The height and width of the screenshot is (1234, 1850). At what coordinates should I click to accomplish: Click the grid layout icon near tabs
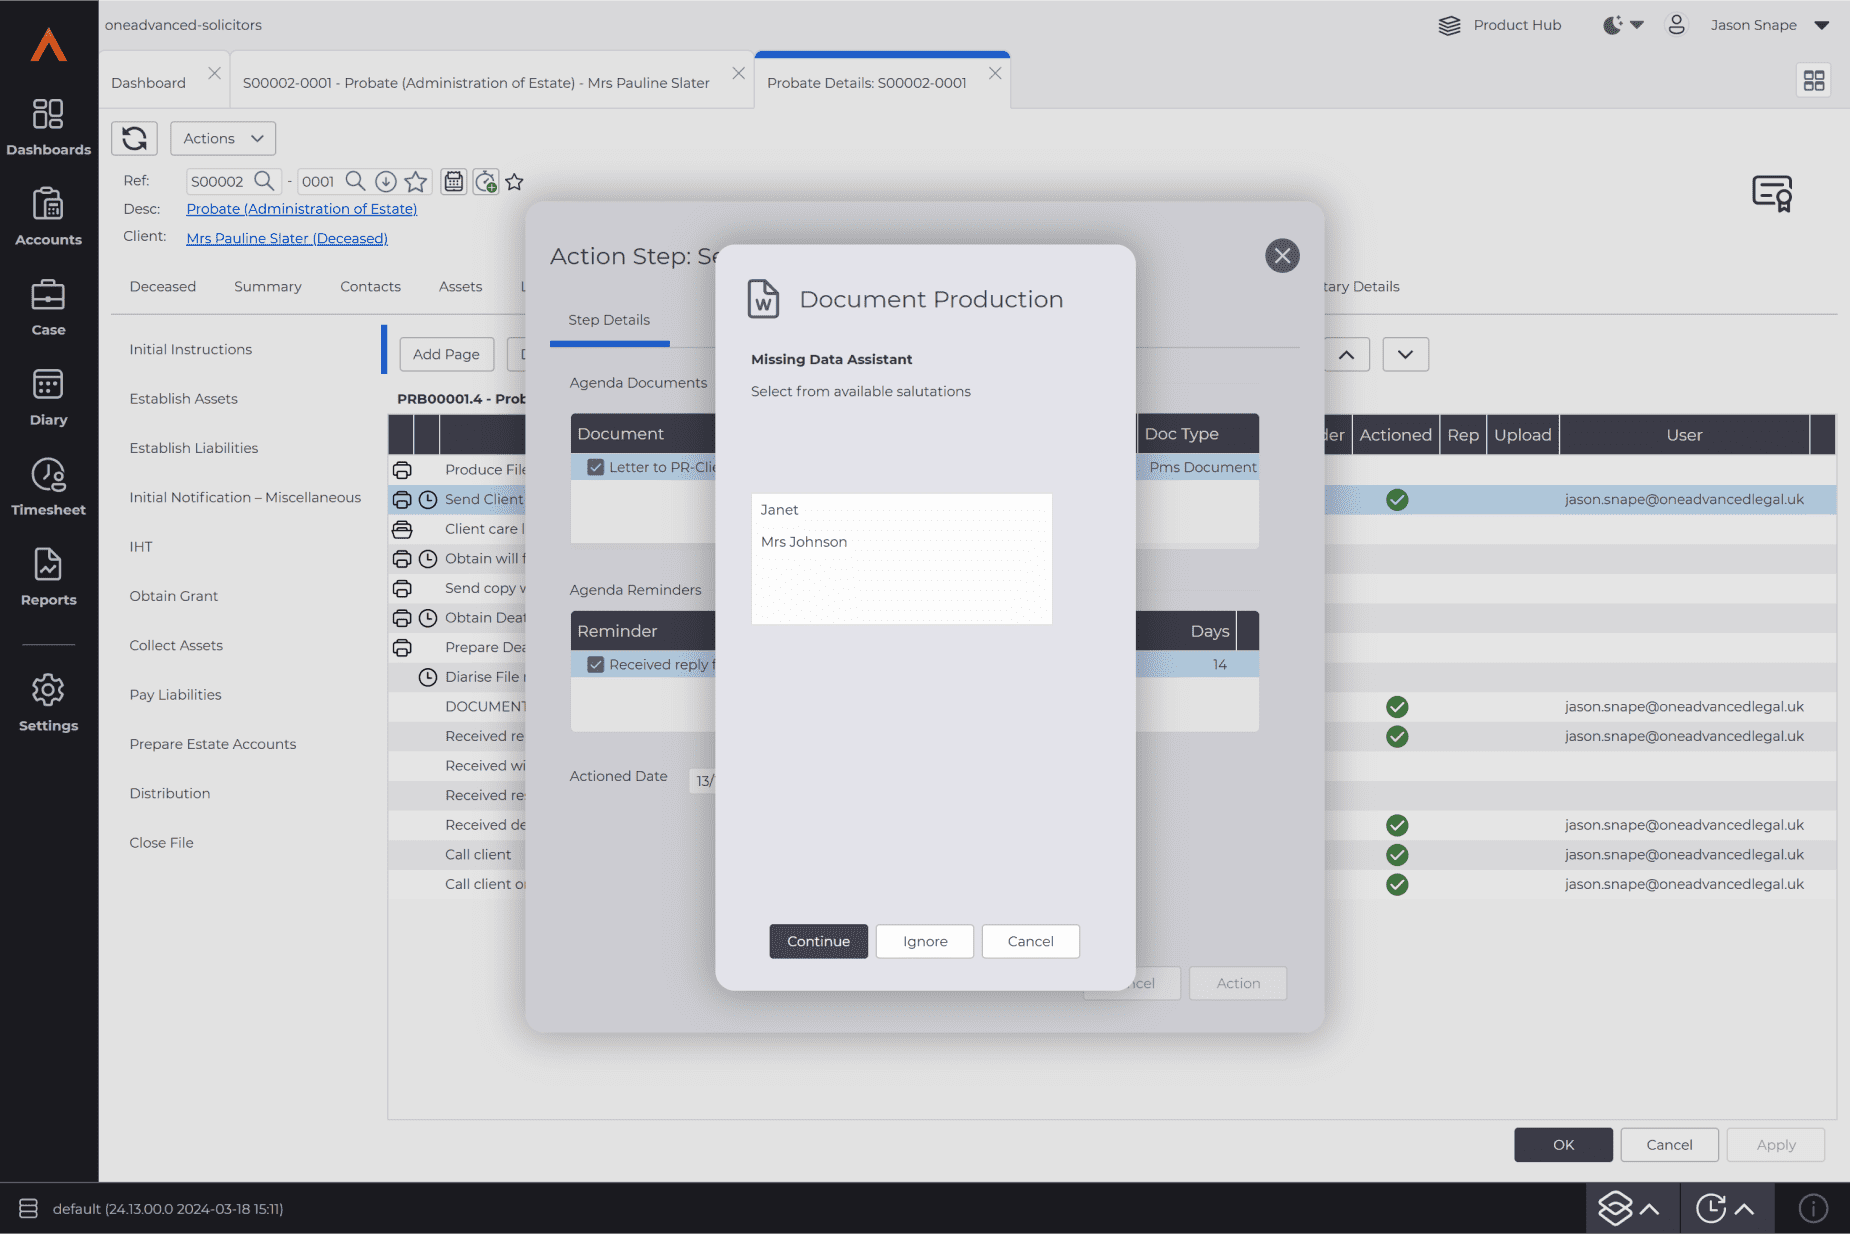[1813, 81]
